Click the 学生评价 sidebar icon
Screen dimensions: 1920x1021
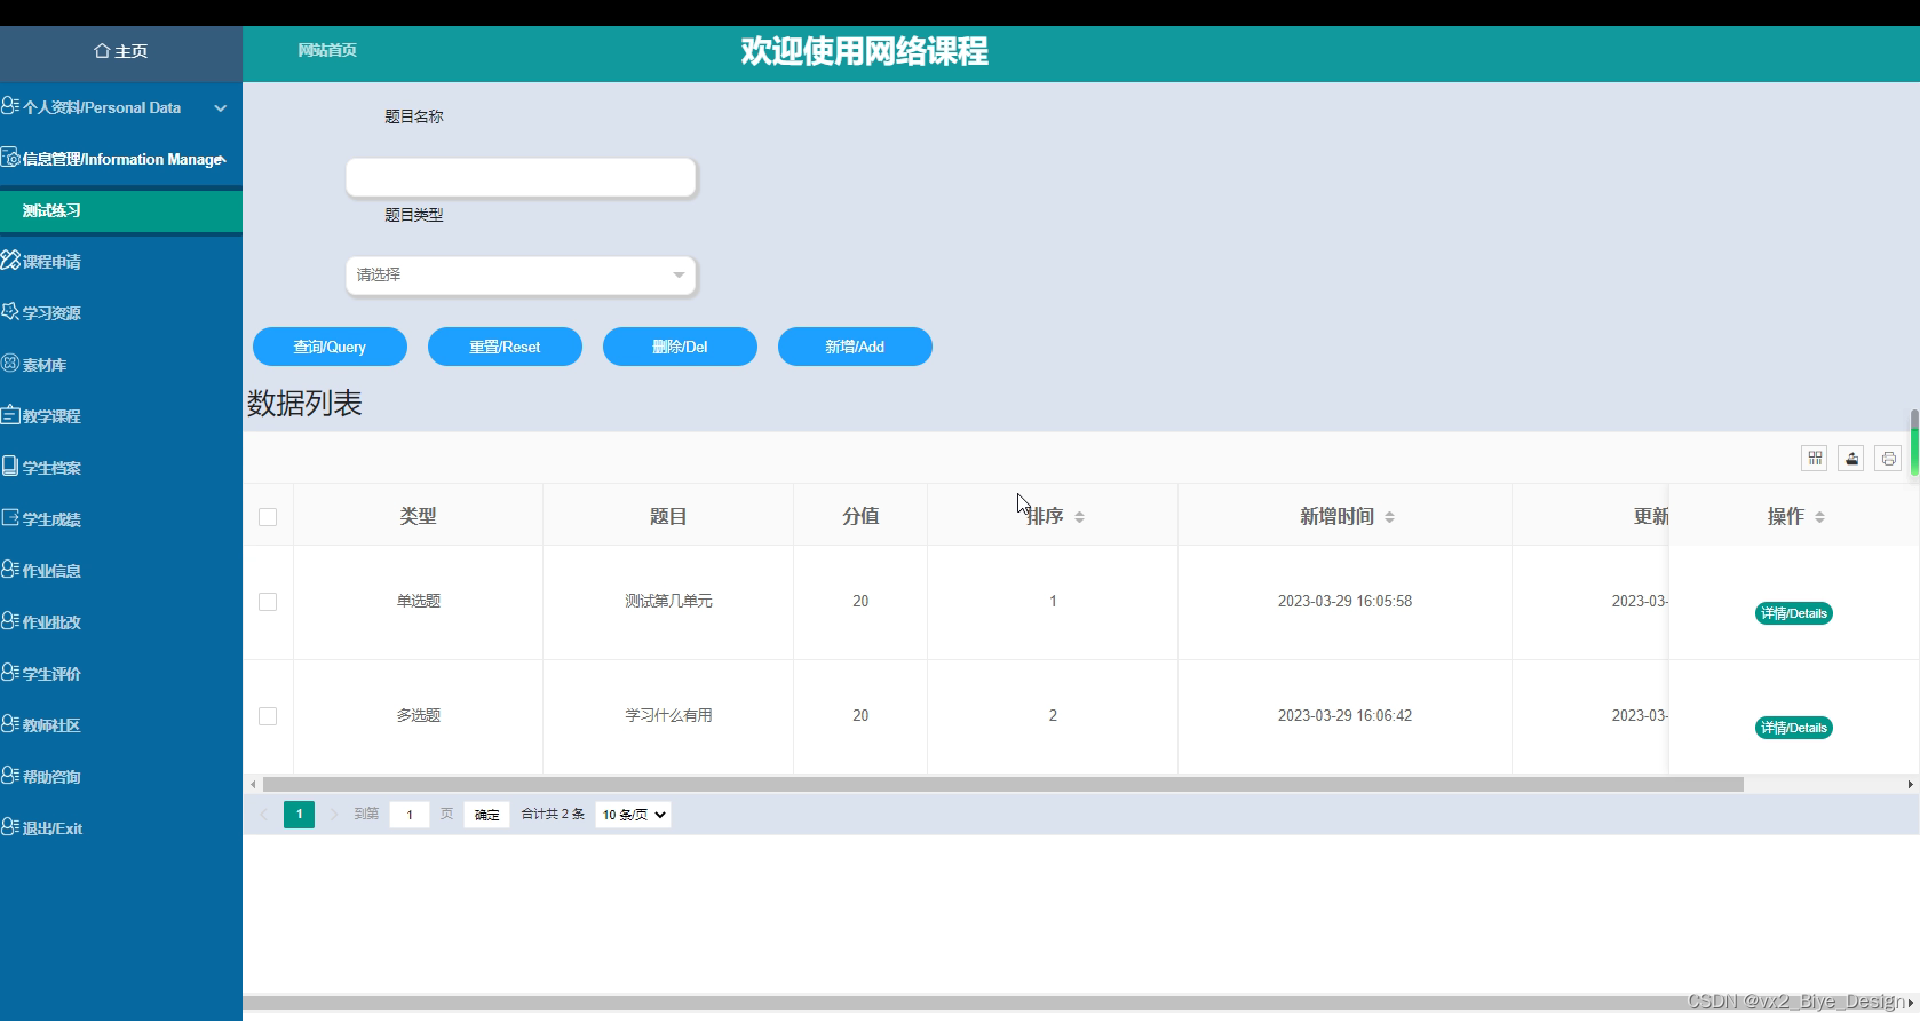click(10, 673)
